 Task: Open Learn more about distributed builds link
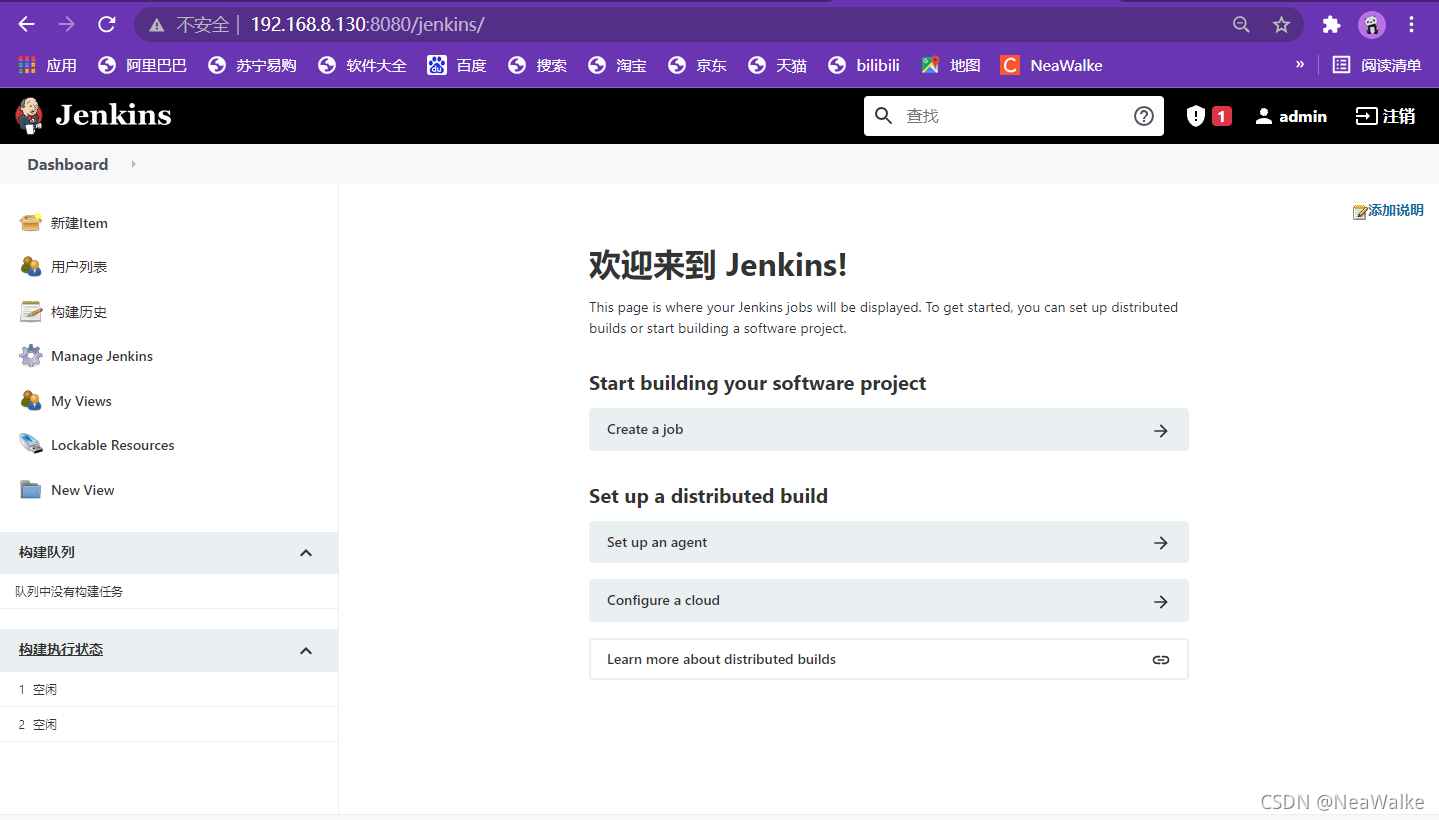(x=888, y=660)
